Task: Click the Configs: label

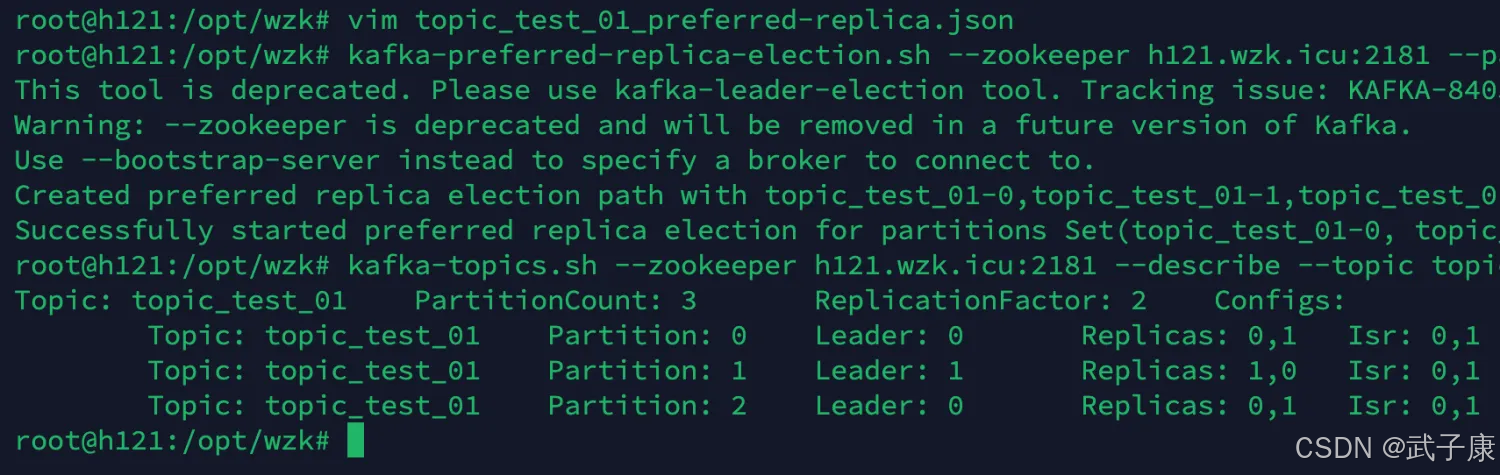Action: tap(1280, 300)
